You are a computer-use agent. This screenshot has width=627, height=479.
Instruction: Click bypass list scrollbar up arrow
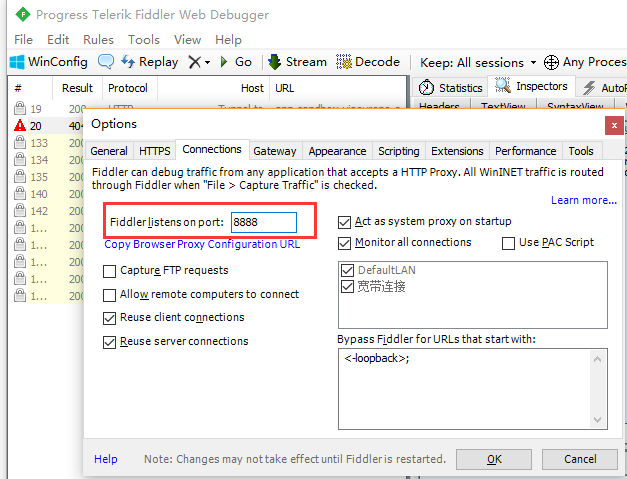coord(598,359)
